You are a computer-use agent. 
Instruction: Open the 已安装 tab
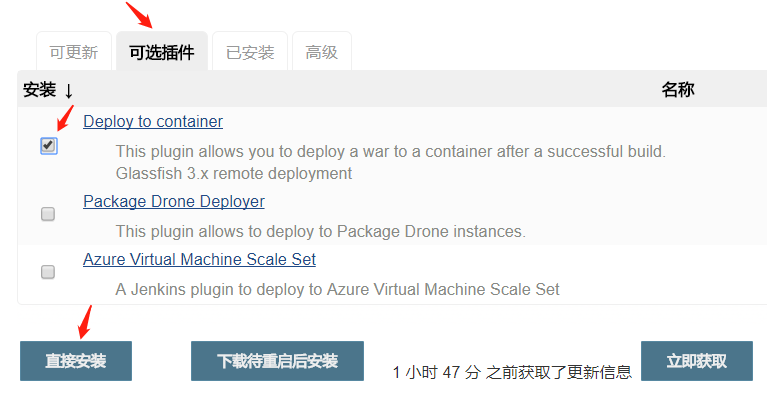click(250, 52)
